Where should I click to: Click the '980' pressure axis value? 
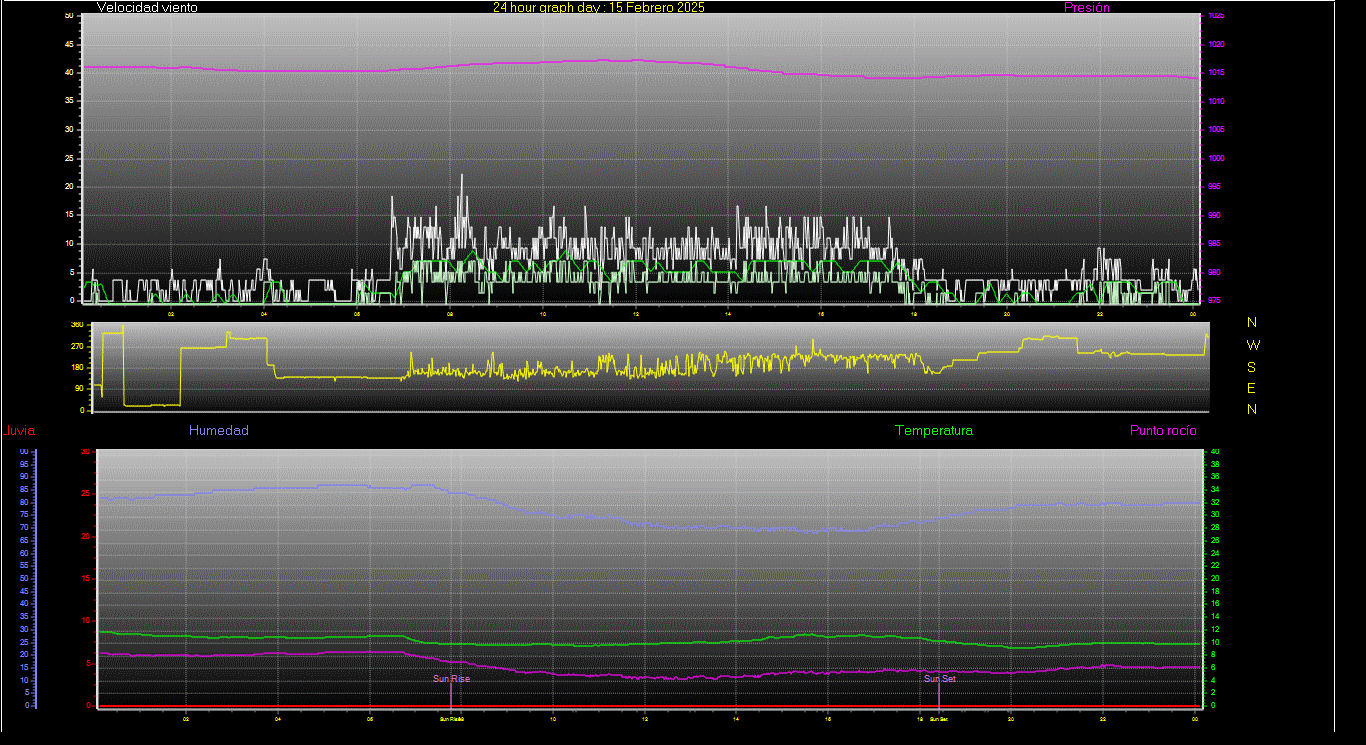tap(1214, 273)
